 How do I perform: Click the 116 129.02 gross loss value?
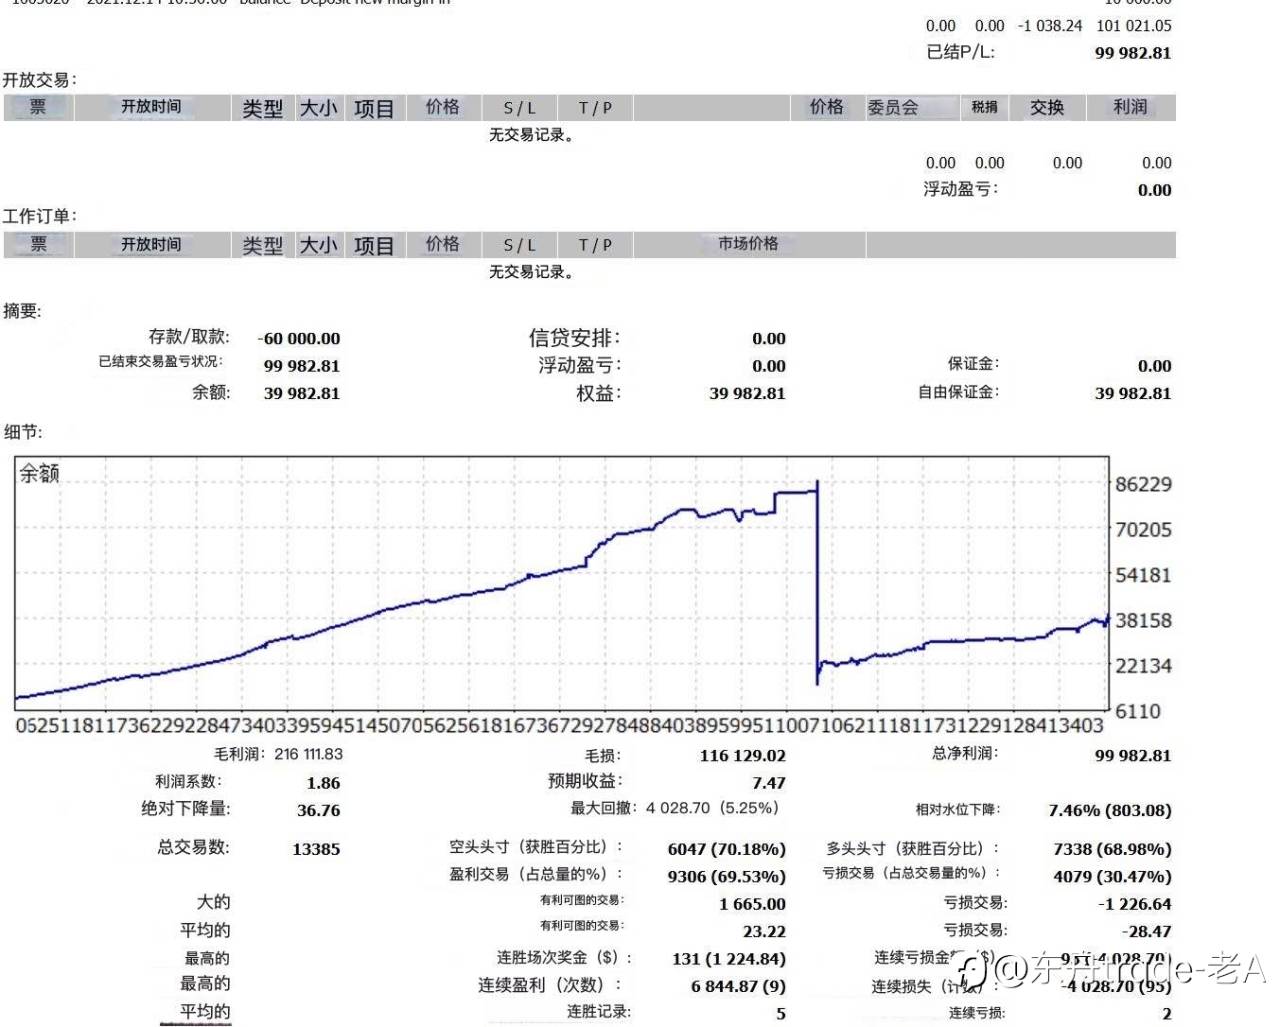(x=742, y=756)
